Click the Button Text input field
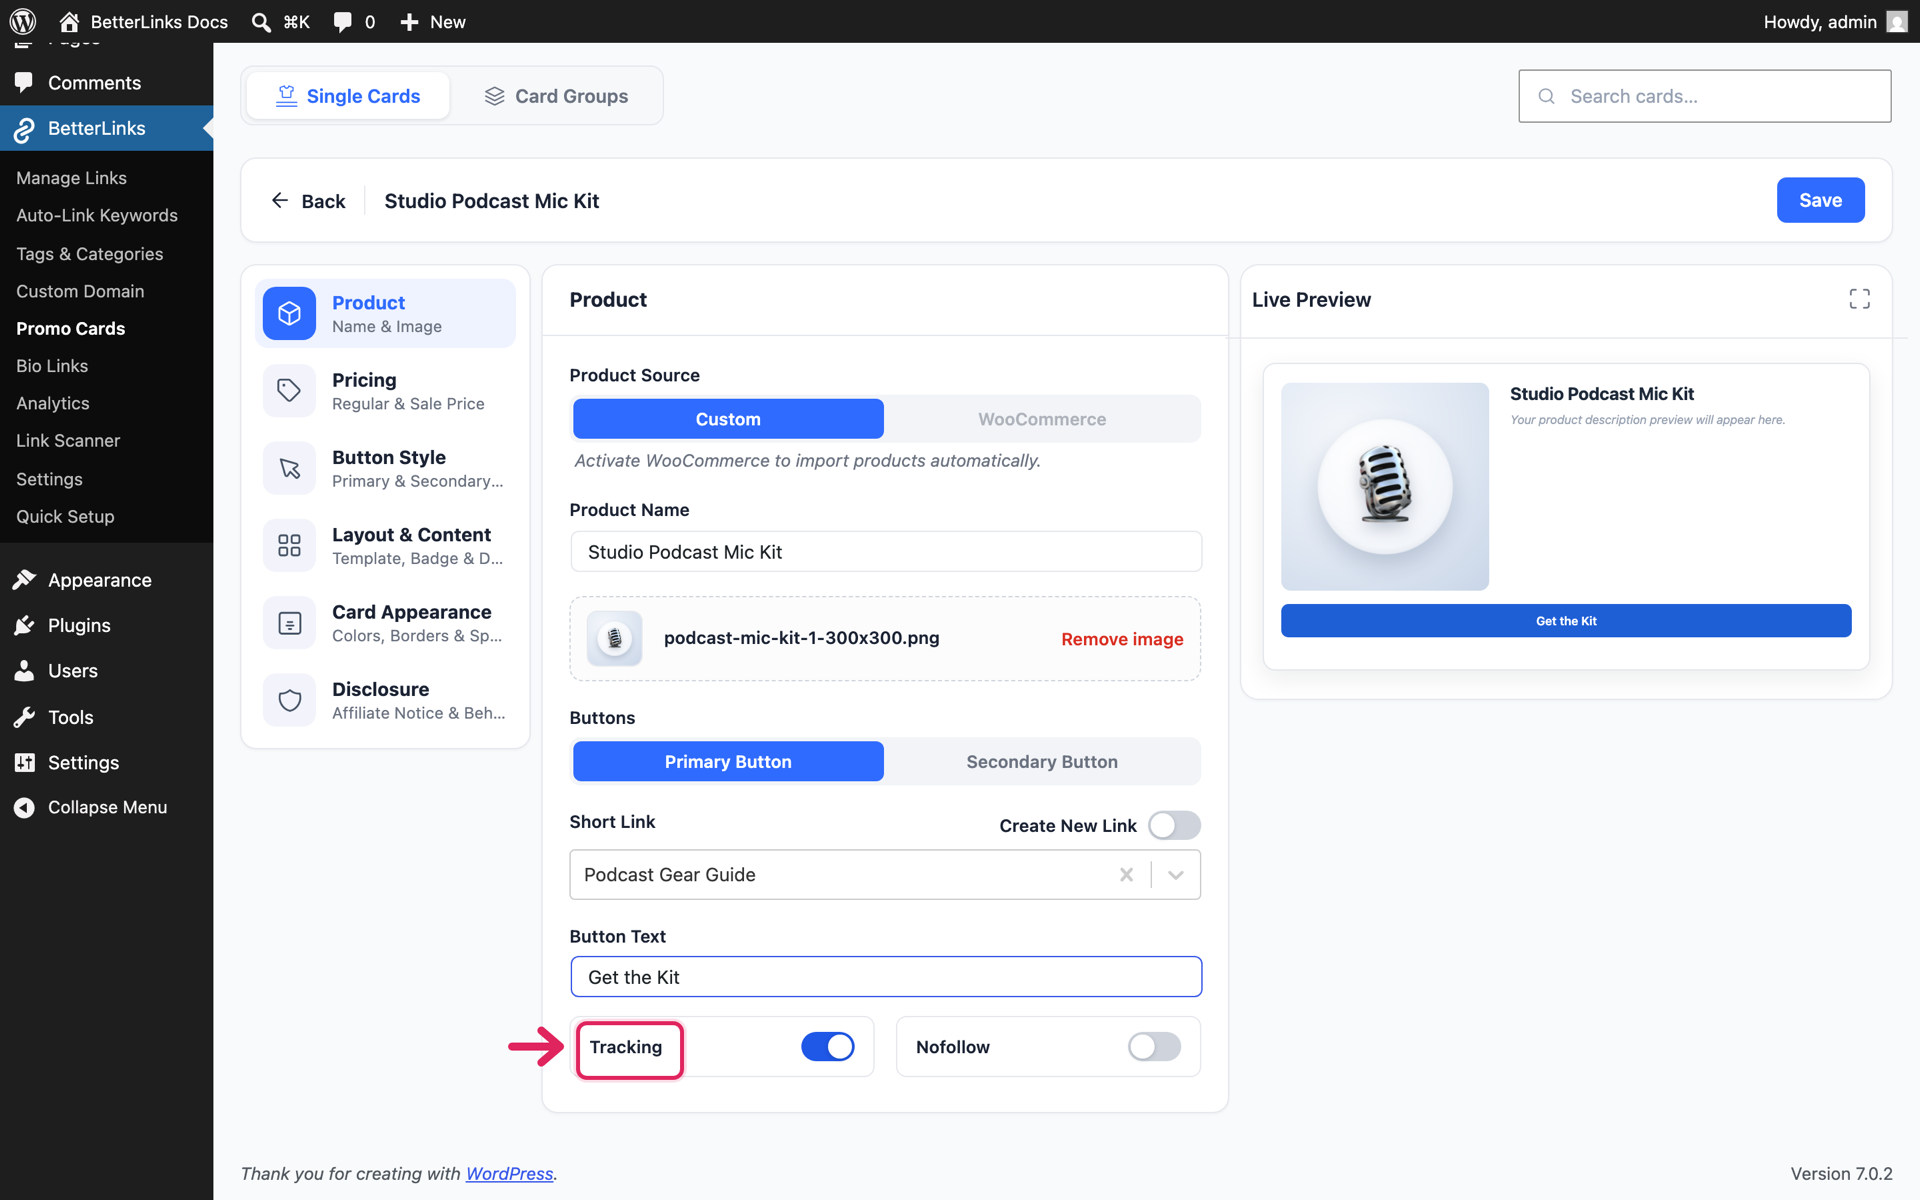This screenshot has height=1200, width=1920. (x=886, y=977)
